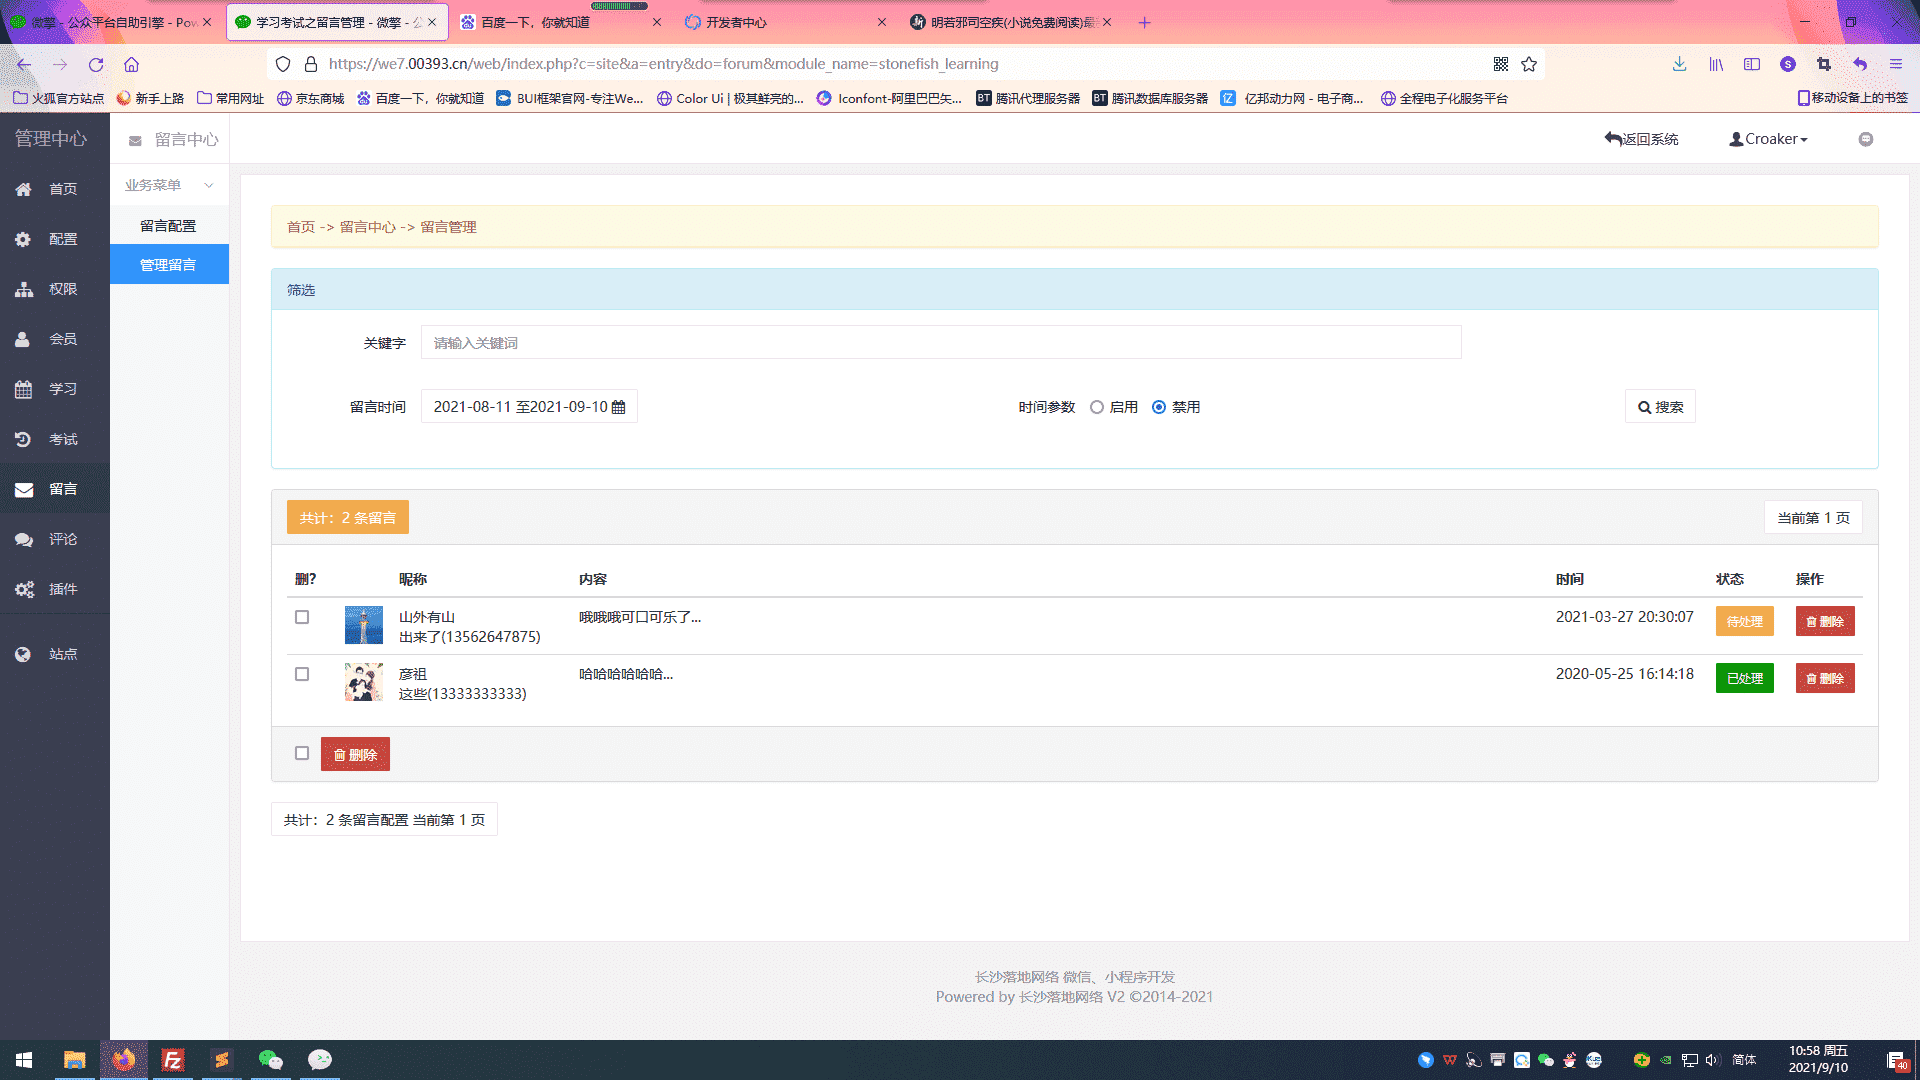The height and width of the screenshot is (1080, 1920).
Task: Select the 禁用 radio button
Action: coord(1159,407)
